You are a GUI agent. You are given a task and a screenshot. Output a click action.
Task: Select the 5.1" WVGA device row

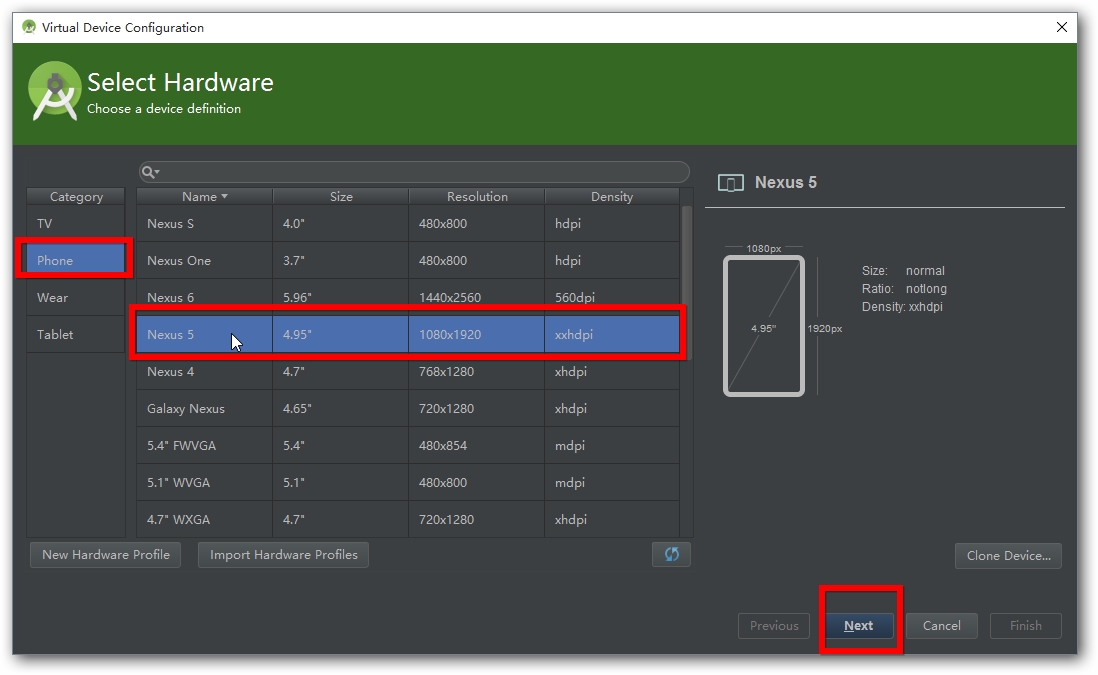408,482
